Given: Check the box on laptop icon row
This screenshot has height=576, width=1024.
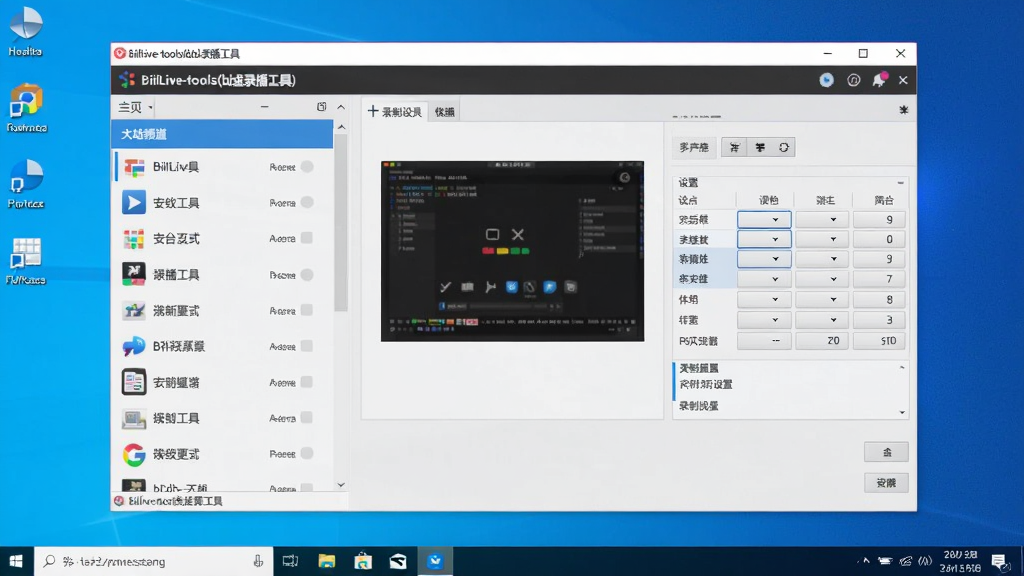Looking at the screenshot, I should pyautogui.click(x=307, y=418).
